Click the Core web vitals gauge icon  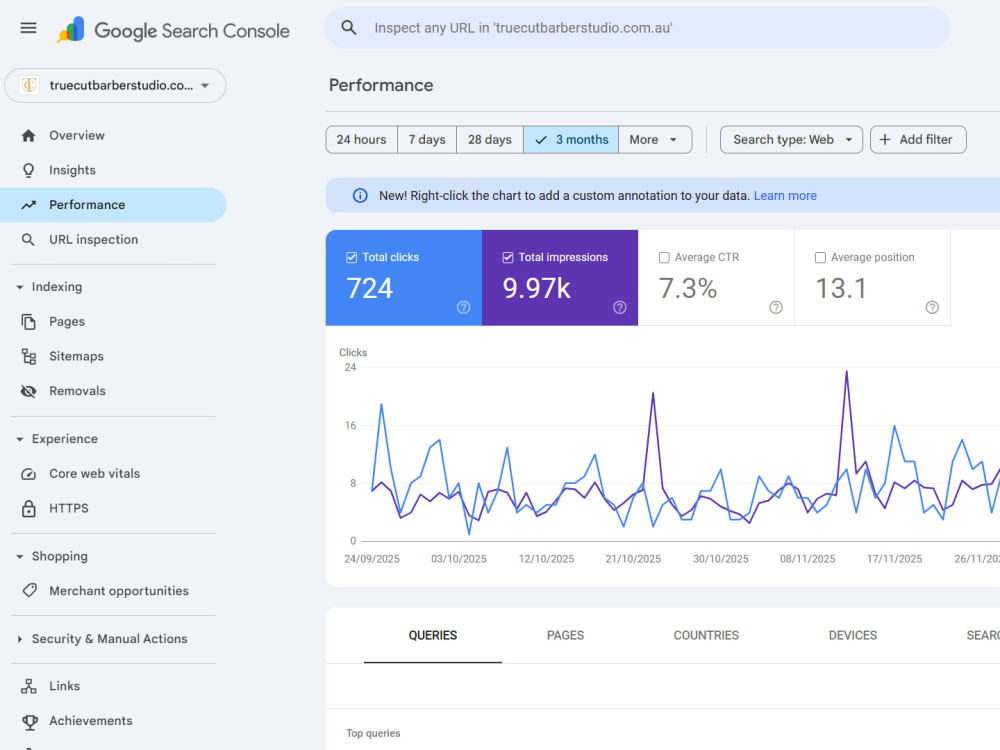tap(28, 474)
